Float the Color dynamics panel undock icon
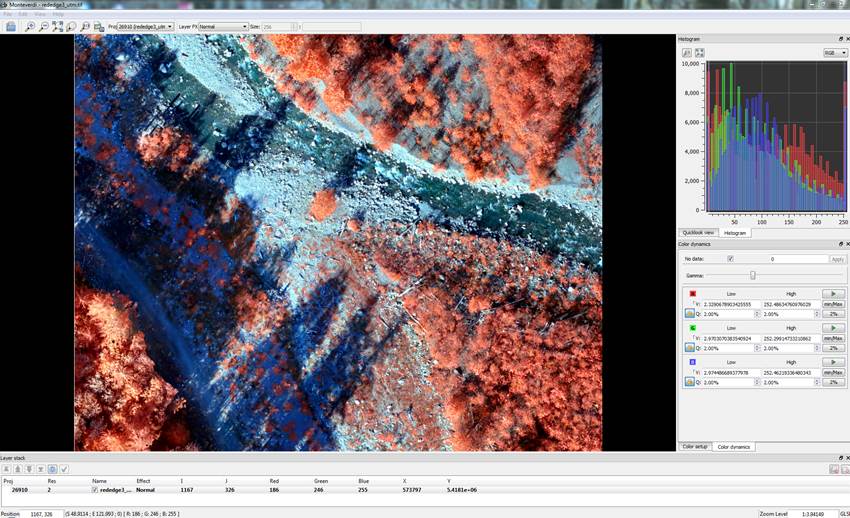Viewport: 850px width, 518px height. tap(841, 244)
